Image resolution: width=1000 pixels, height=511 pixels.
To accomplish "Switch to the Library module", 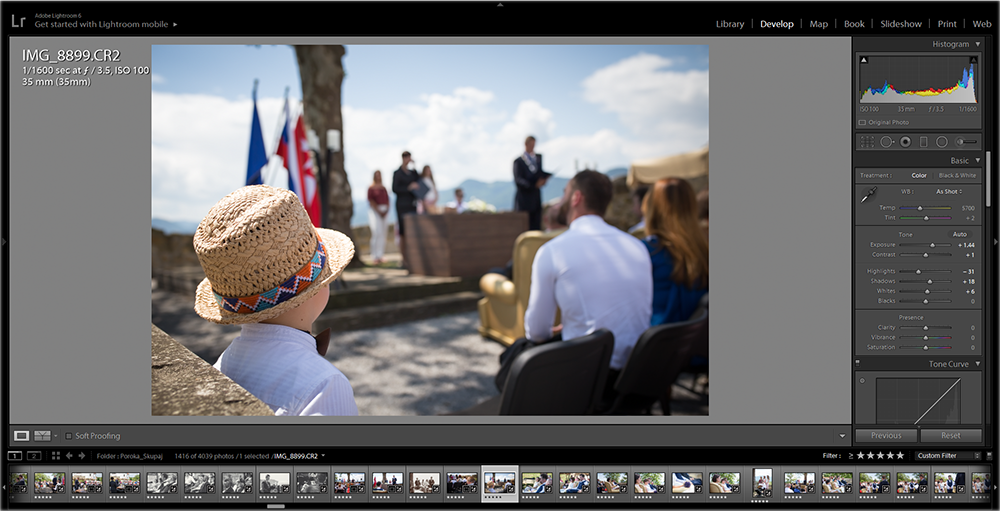I will click(x=730, y=24).
